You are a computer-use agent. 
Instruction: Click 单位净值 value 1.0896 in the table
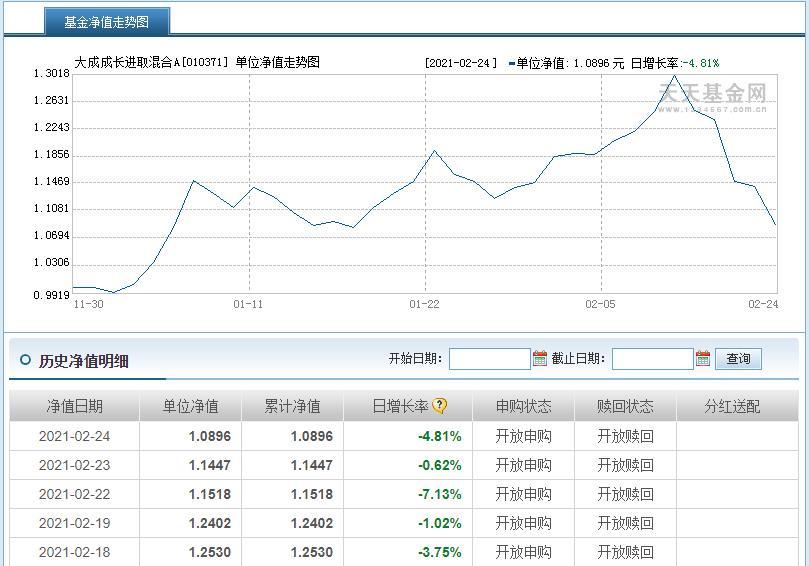[209, 436]
